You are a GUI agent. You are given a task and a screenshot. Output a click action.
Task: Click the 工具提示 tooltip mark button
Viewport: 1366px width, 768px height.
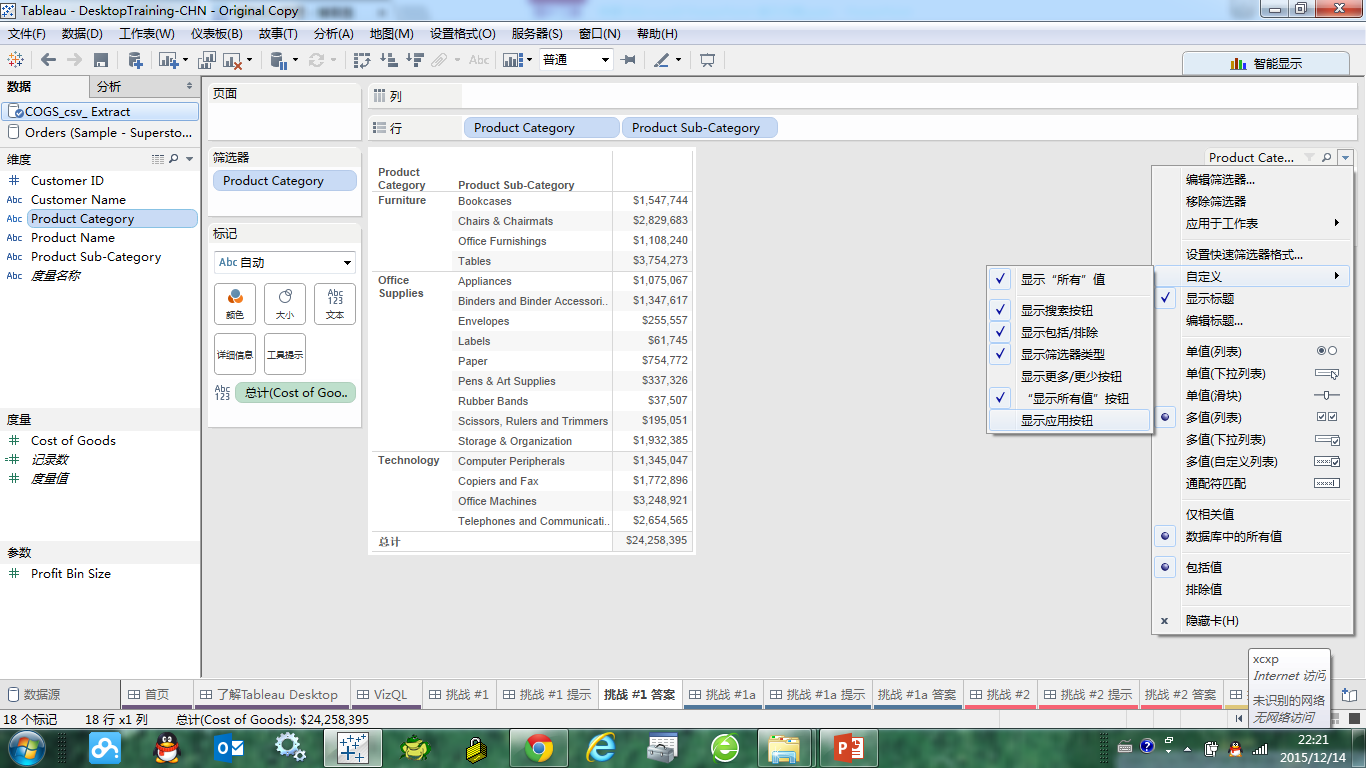point(285,354)
